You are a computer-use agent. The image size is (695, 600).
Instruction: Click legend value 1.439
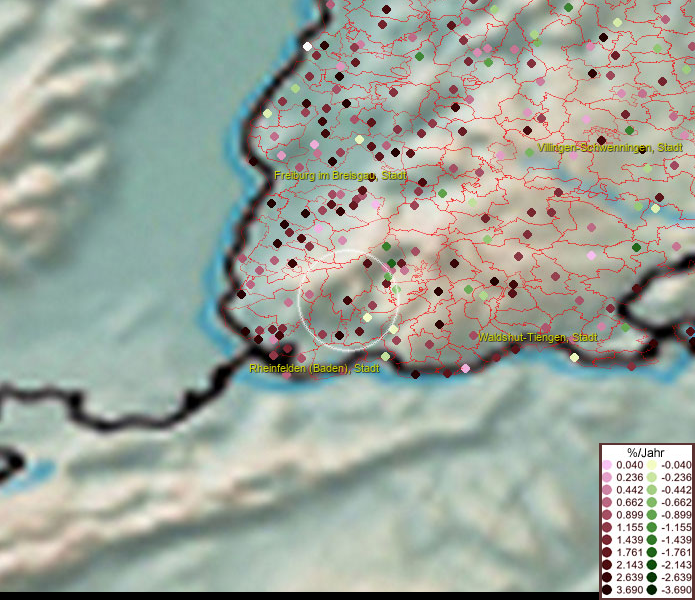629,540
